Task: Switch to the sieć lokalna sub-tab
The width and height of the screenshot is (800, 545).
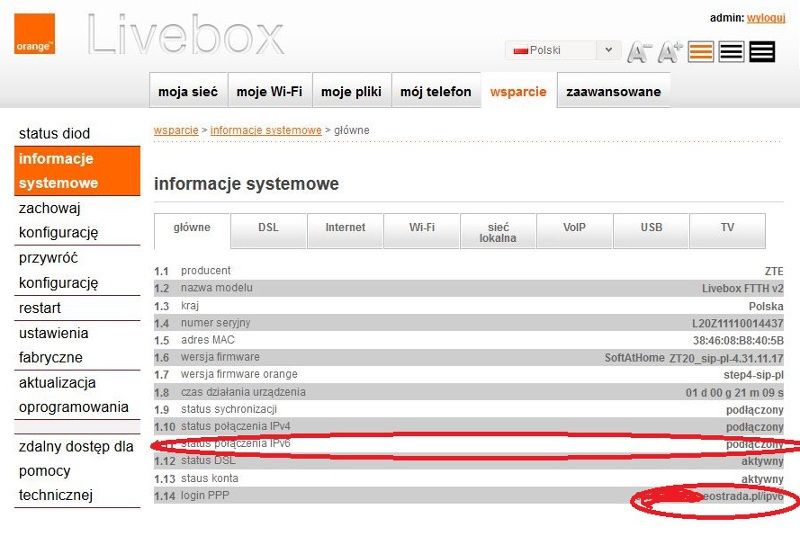Action: click(x=498, y=231)
